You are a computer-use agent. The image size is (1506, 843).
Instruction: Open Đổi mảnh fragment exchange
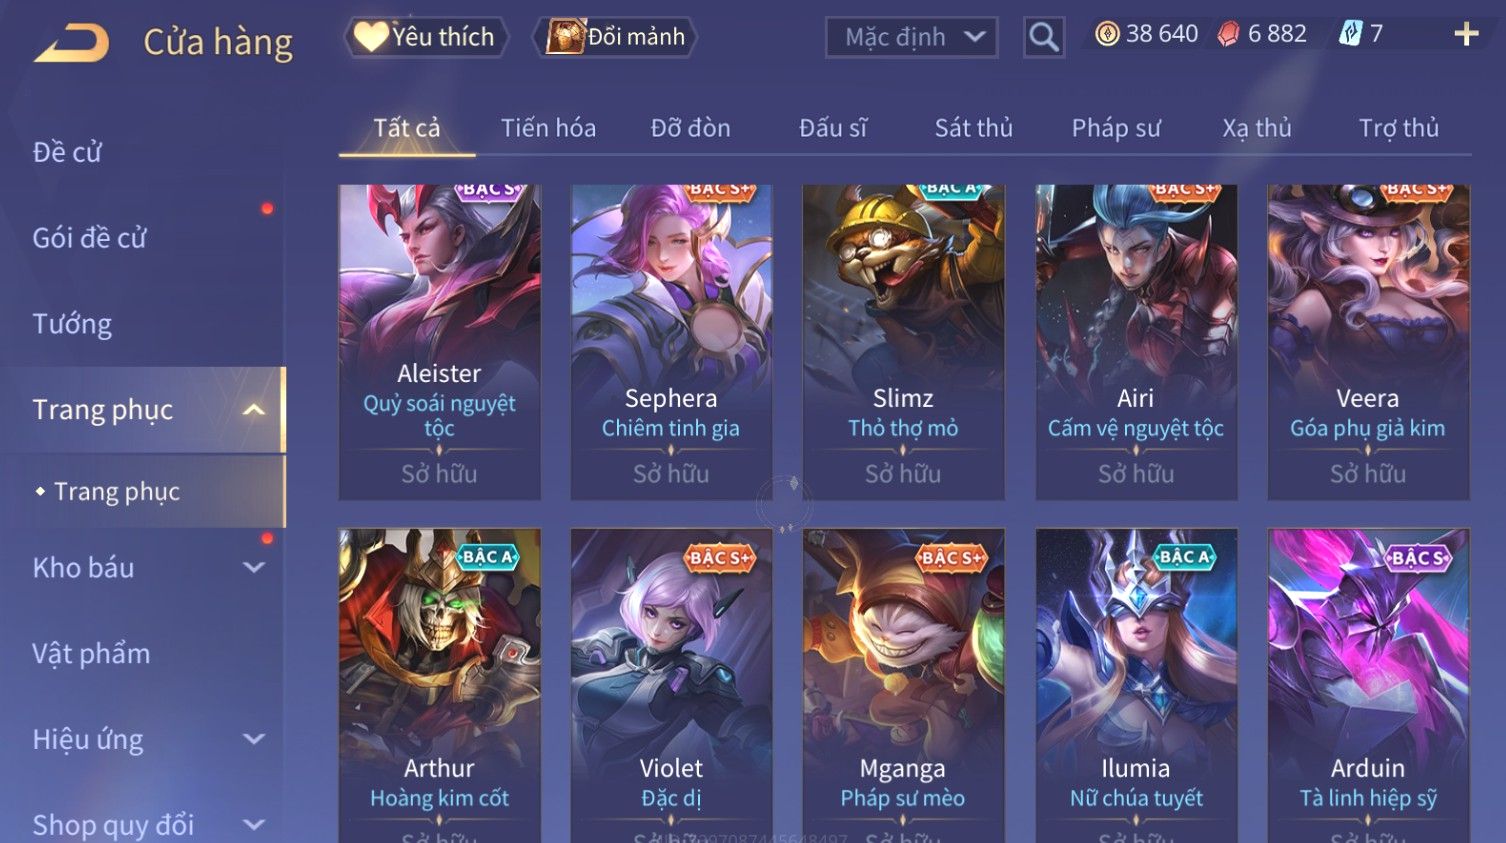point(616,37)
